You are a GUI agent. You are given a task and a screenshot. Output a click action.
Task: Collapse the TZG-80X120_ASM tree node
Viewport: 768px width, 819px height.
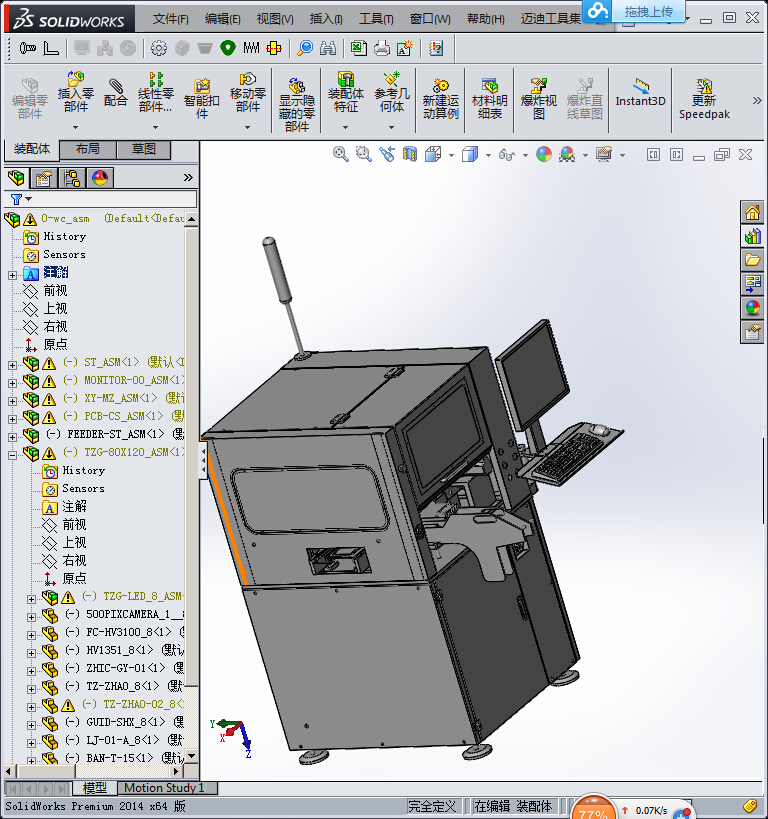pyautogui.click(x=12, y=453)
